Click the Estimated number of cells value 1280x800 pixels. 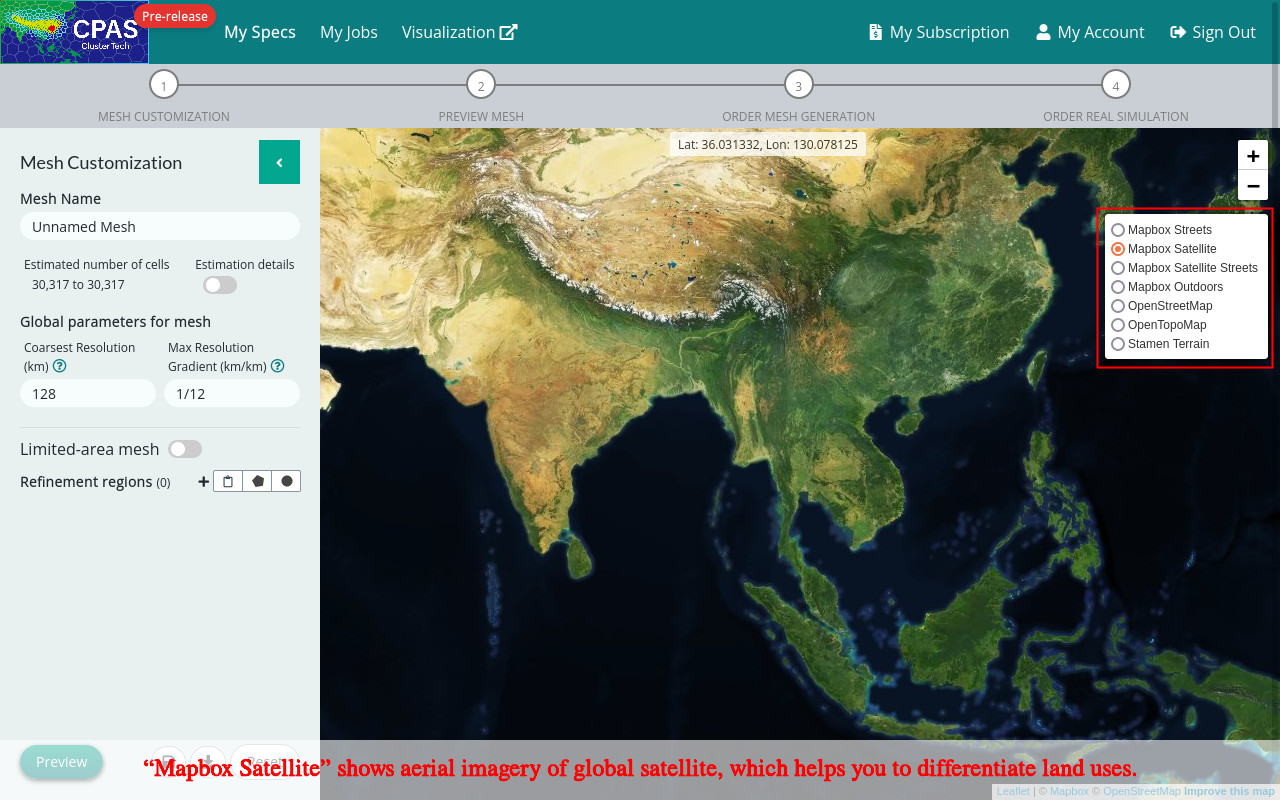(x=78, y=285)
